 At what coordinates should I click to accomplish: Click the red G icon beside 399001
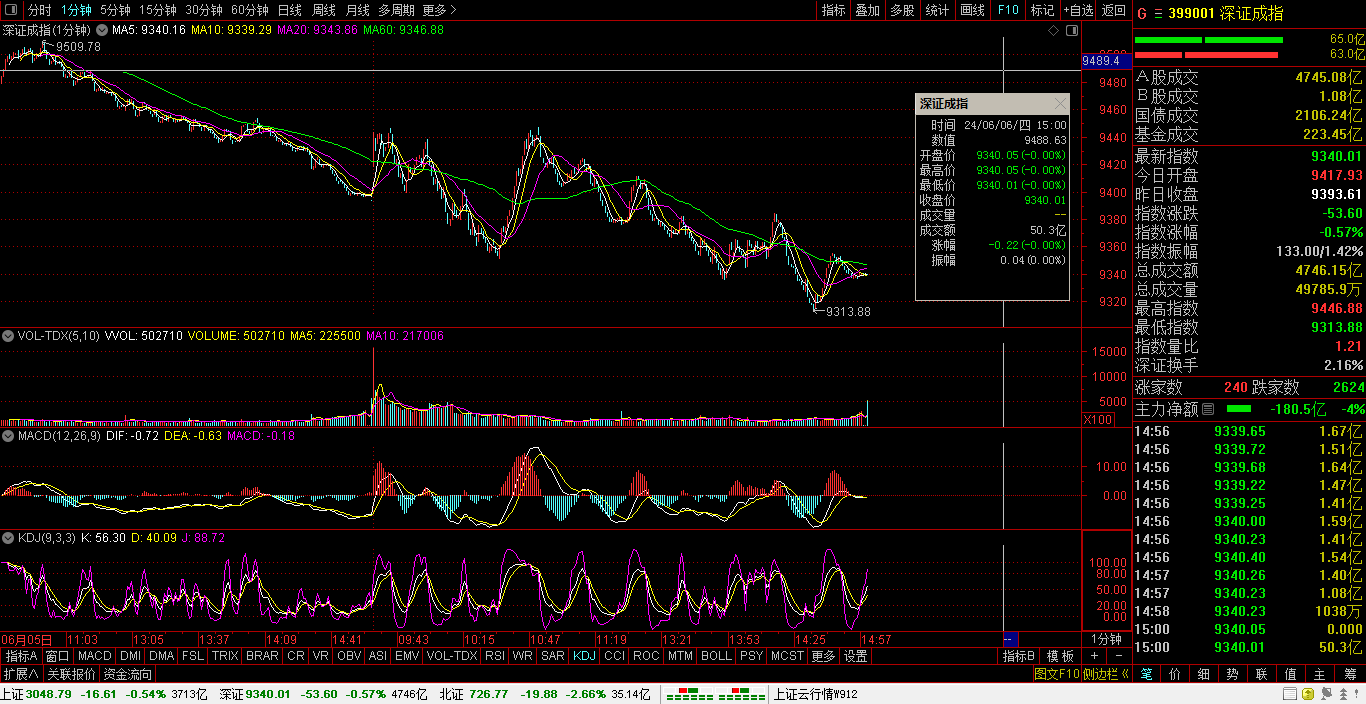click(1141, 13)
